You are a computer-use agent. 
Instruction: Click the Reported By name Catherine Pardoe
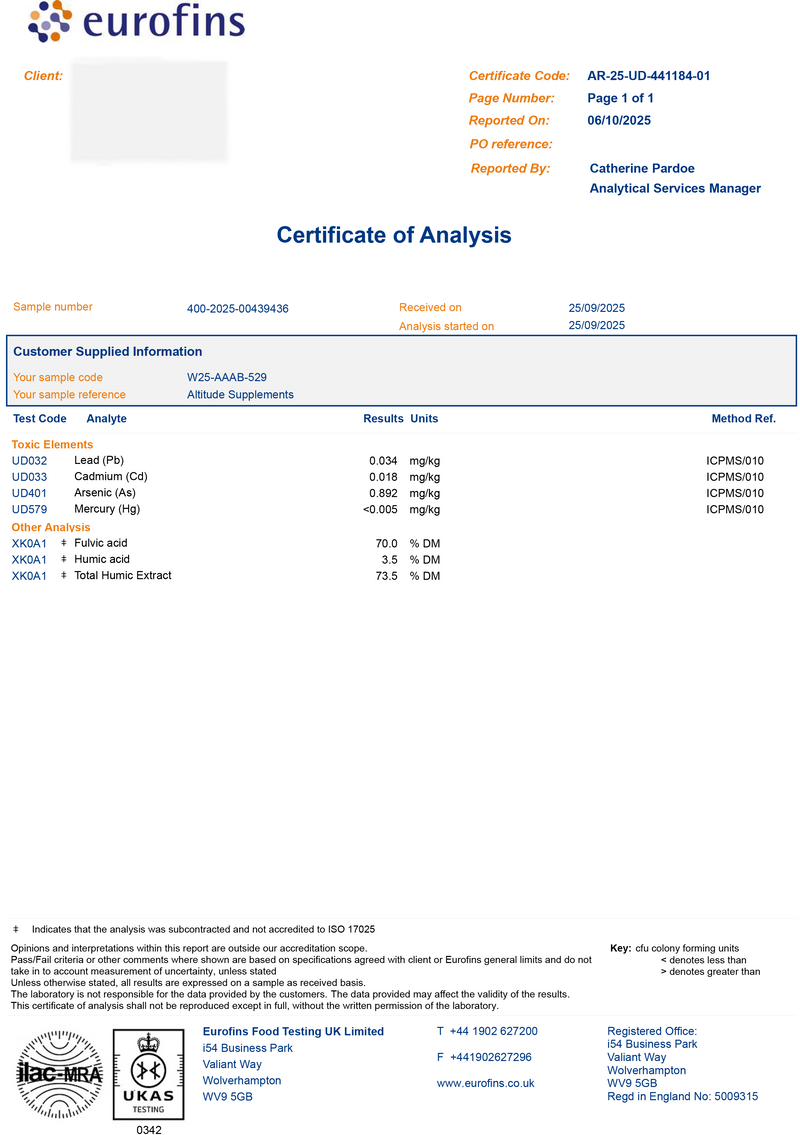[x=642, y=168]
